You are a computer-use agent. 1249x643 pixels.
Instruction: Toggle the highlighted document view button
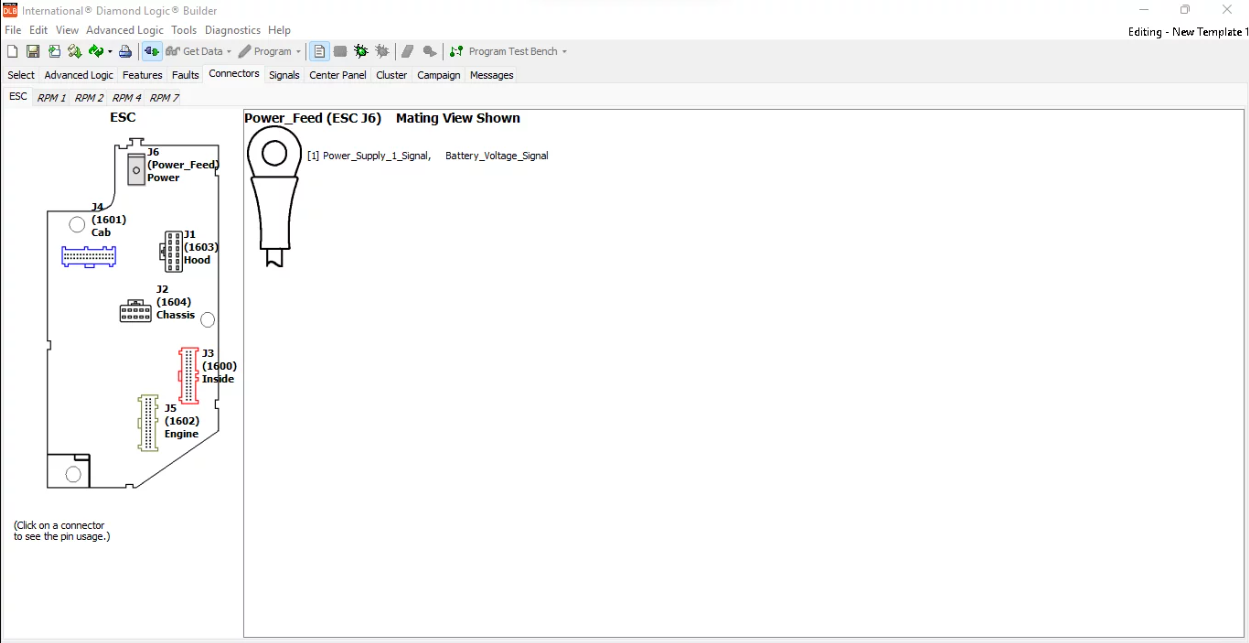[x=319, y=51]
